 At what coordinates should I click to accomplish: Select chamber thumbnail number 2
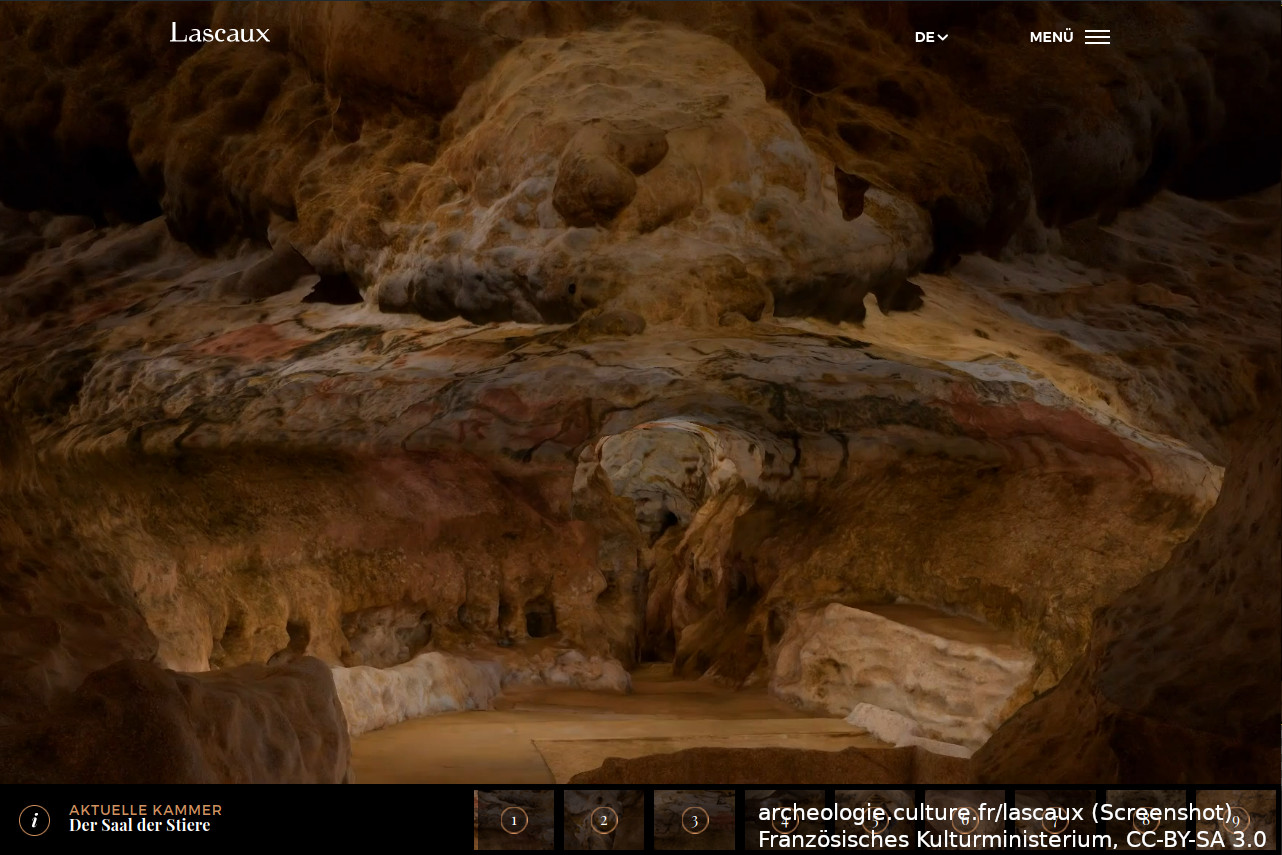pyautogui.click(x=604, y=820)
